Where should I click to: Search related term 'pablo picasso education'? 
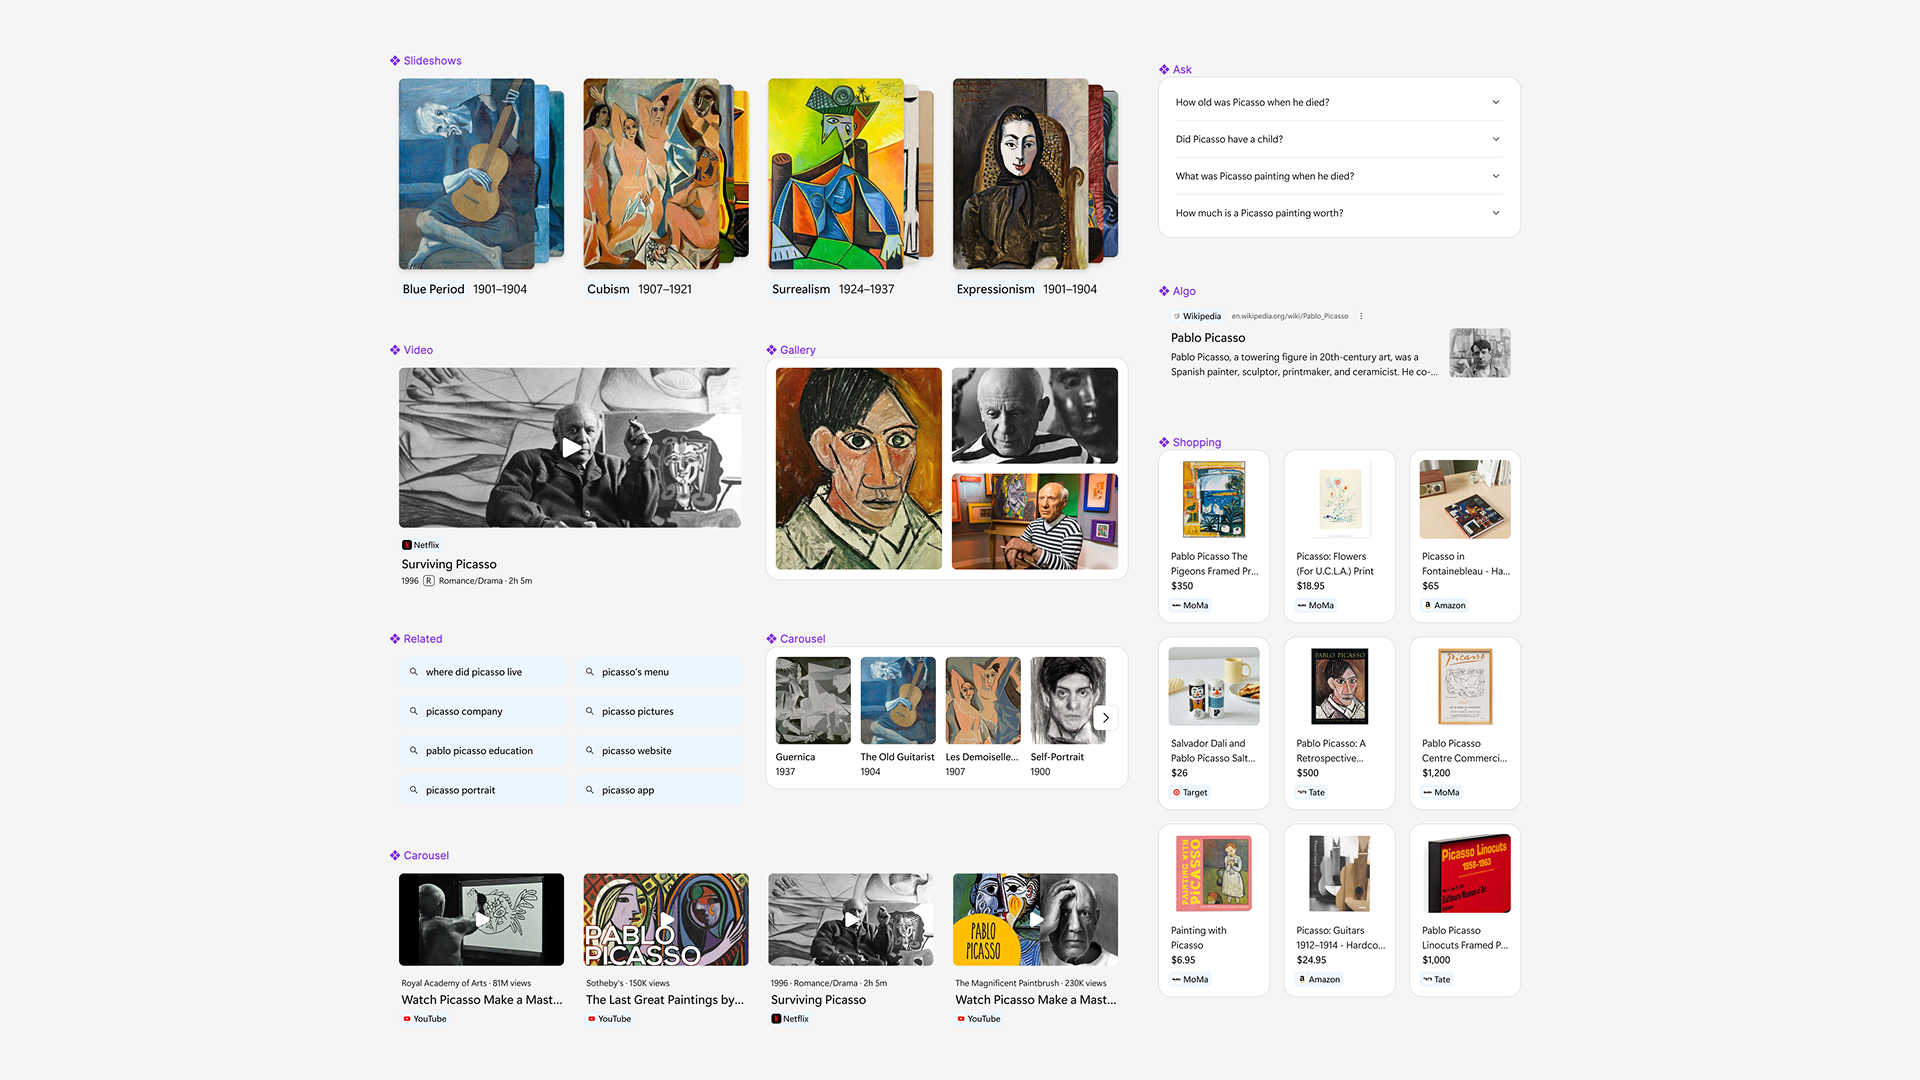pos(482,751)
